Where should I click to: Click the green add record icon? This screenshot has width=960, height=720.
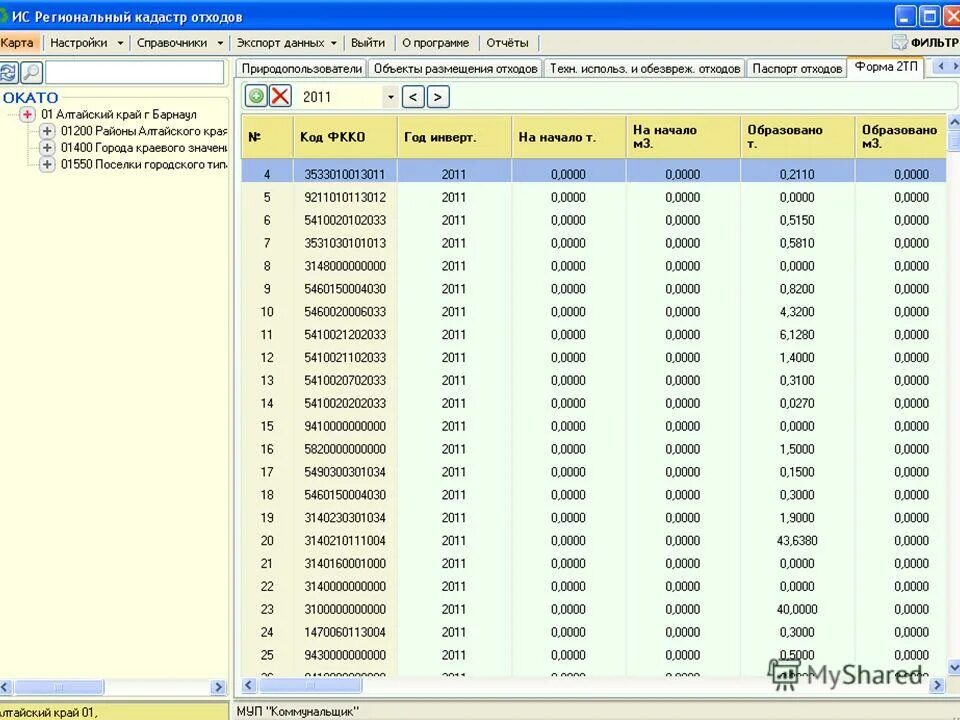pos(257,96)
